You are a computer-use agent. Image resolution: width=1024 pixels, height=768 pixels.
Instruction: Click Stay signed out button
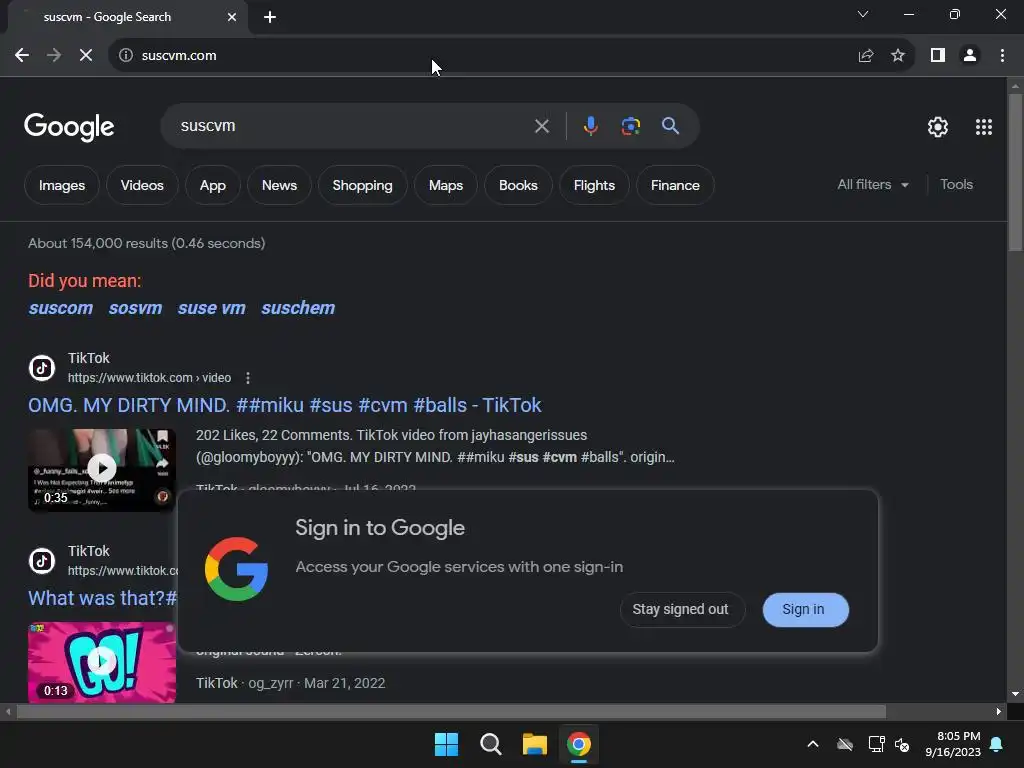680,609
